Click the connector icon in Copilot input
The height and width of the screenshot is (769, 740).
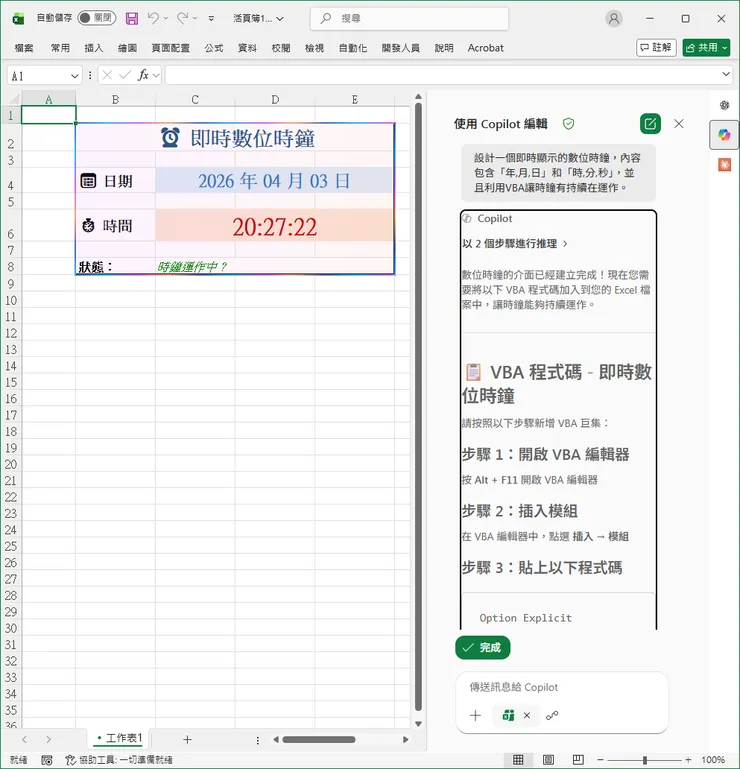pyautogui.click(x=552, y=716)
